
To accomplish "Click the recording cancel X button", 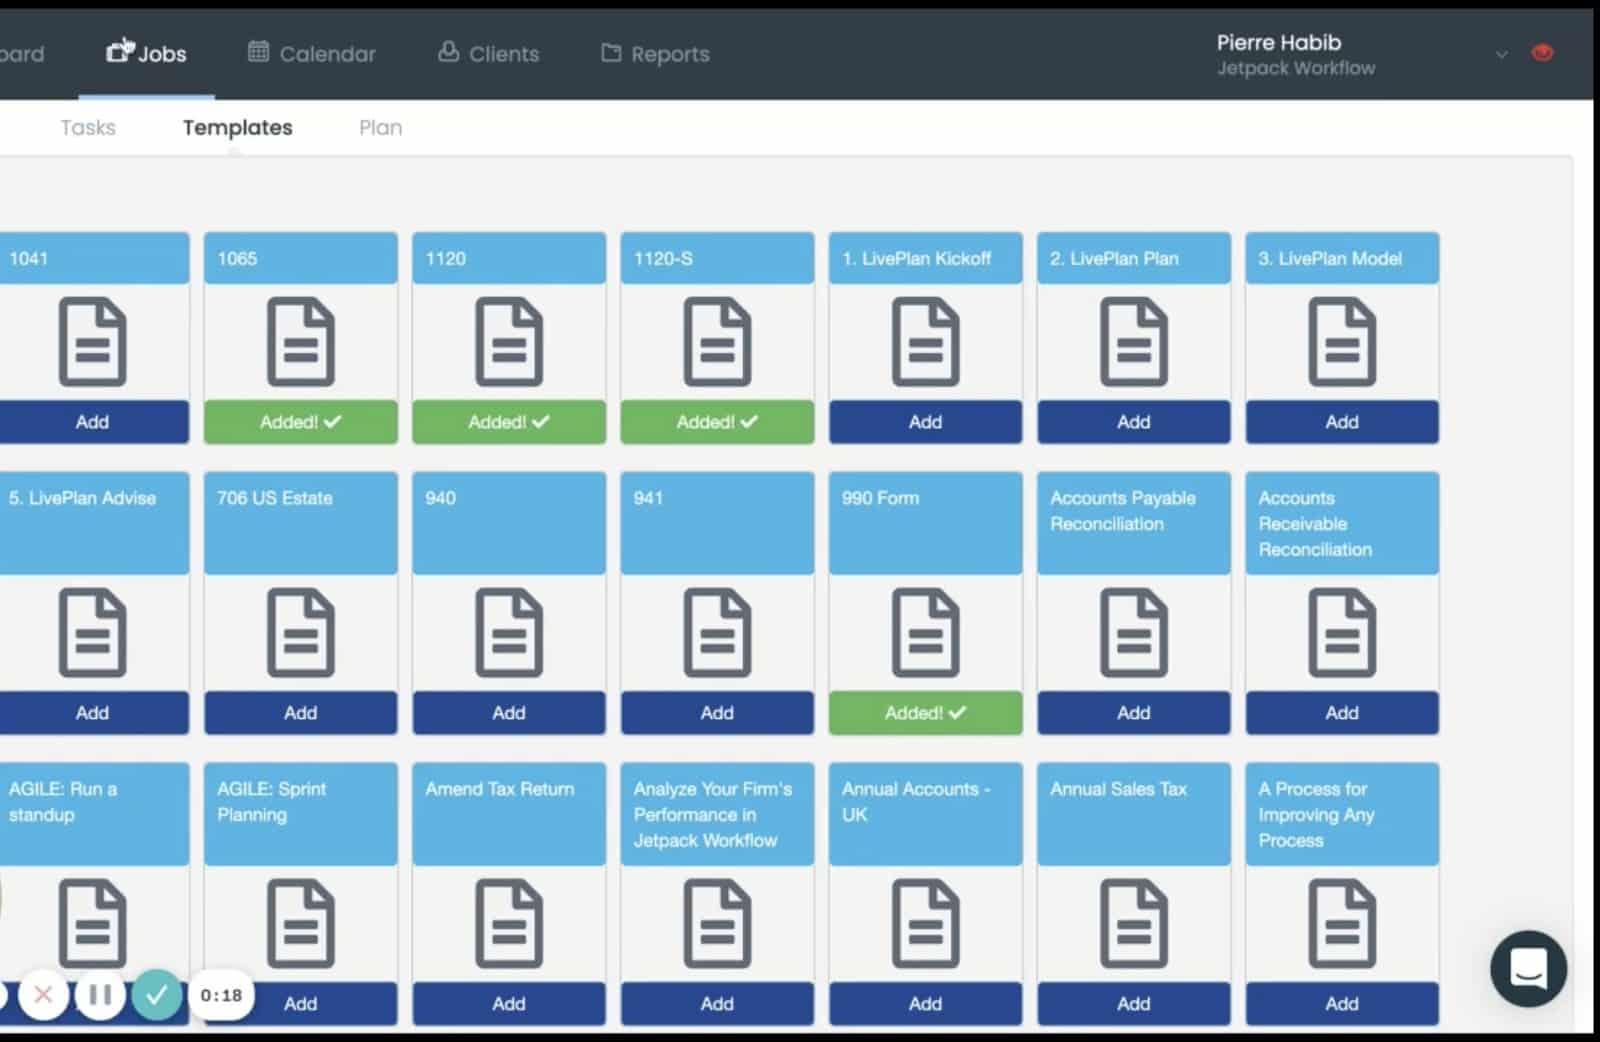I will [43, 994].
